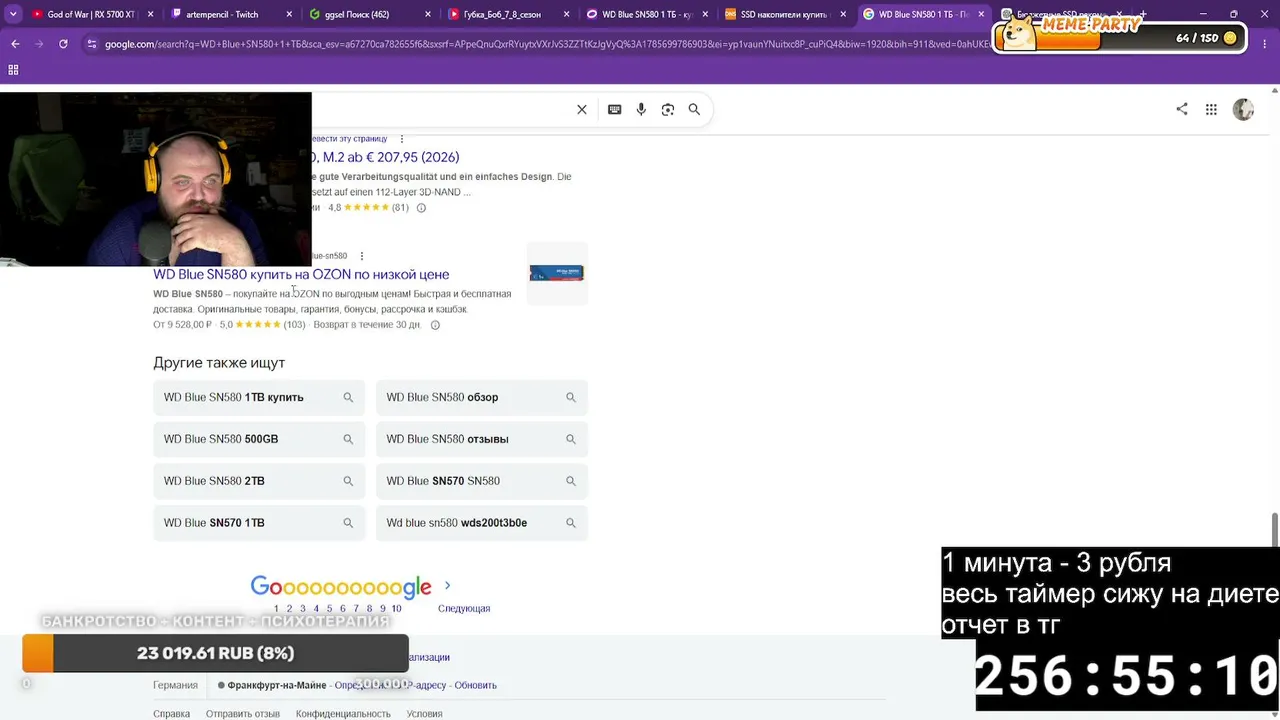This screenshot has width=1280, height=720.
Task: Go to results page 2
Action: 290,608
